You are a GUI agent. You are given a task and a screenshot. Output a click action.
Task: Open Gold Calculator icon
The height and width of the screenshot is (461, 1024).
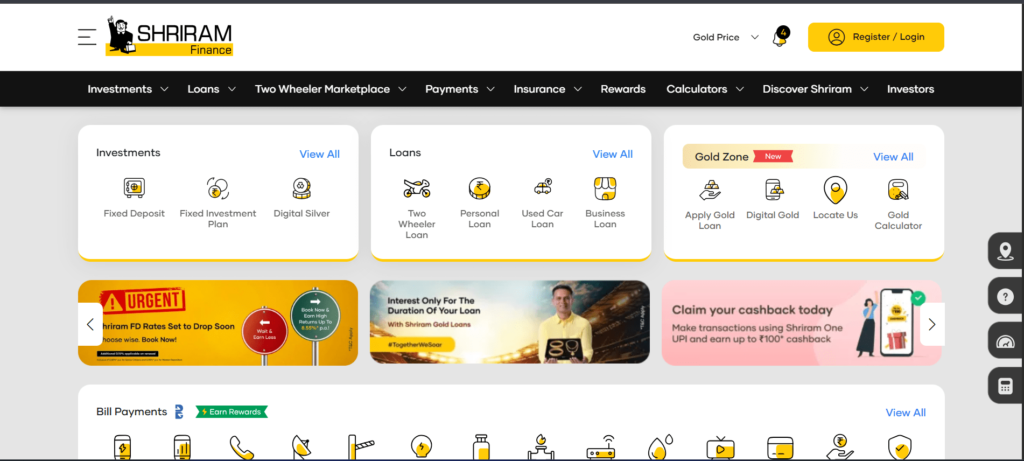[x=898, y=189]
